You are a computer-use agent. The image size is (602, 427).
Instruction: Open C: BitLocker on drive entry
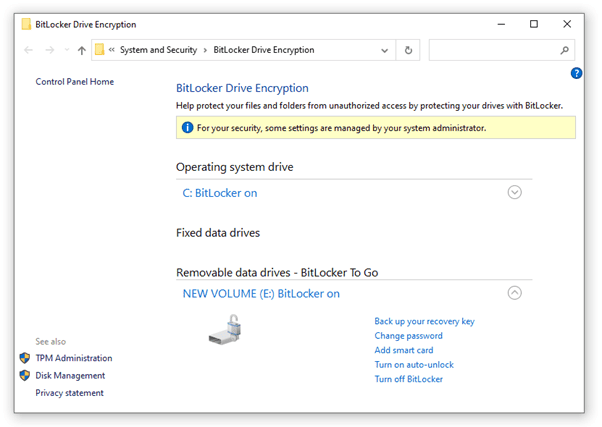click(x=220, y=193)
